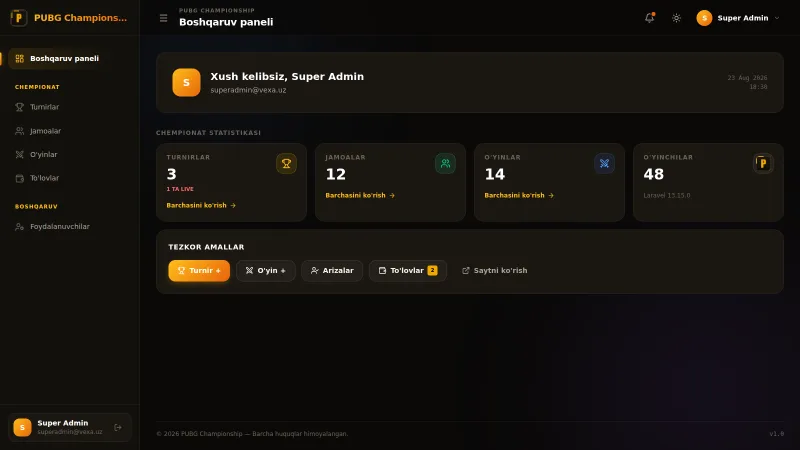This screenshot has height=450, width=800.
Task: Click the date text in the welcome card
Action: [747, 78]
